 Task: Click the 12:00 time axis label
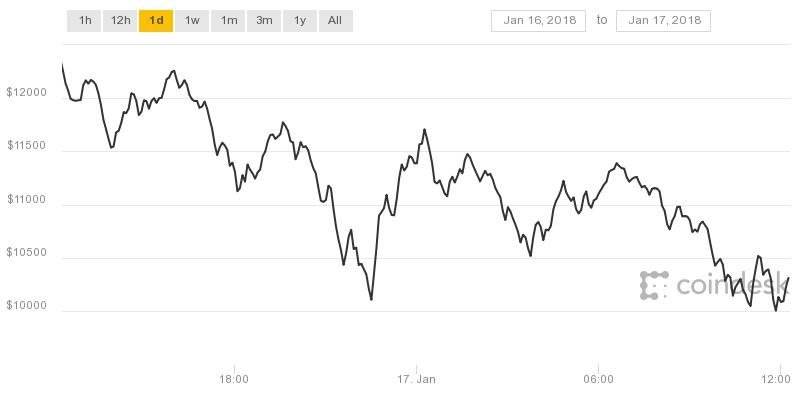pyautogui.click(x=778, y=379)
